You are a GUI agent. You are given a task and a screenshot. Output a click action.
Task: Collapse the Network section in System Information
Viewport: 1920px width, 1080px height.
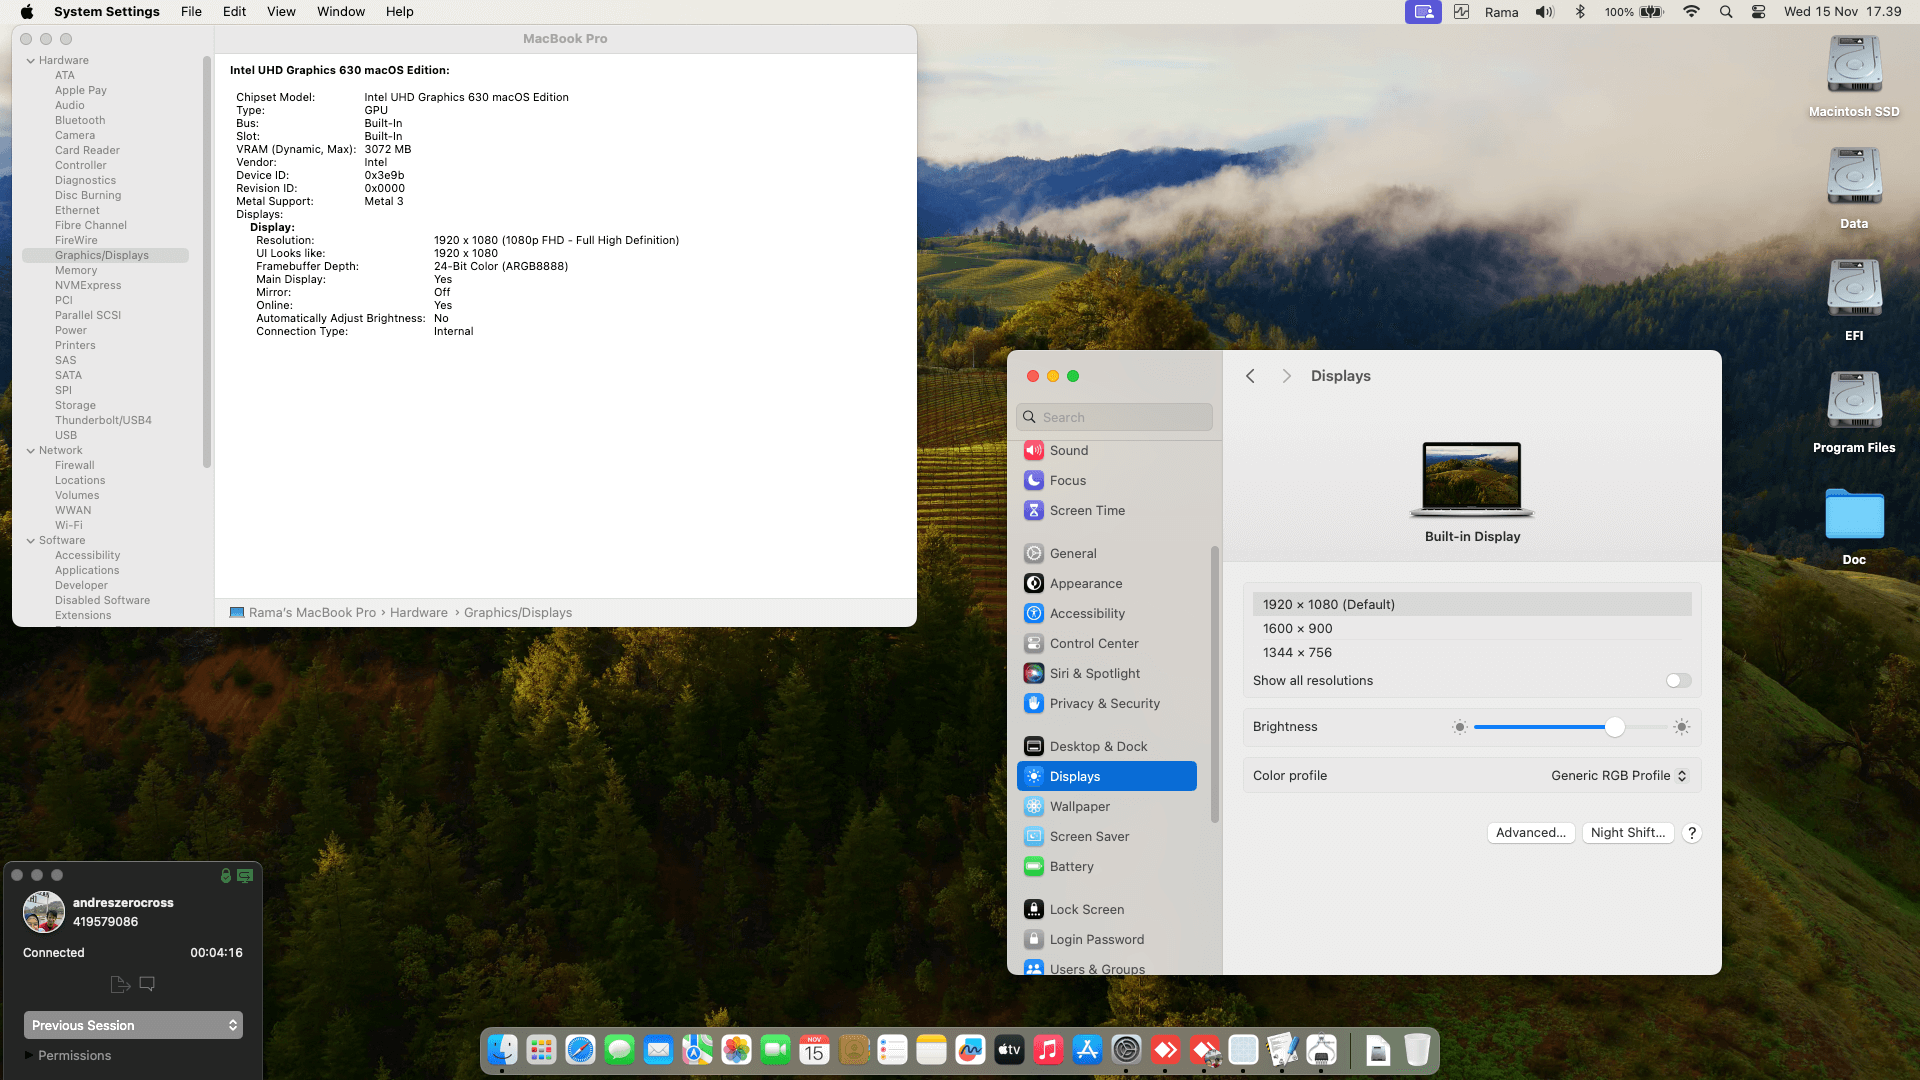point(31,451)
